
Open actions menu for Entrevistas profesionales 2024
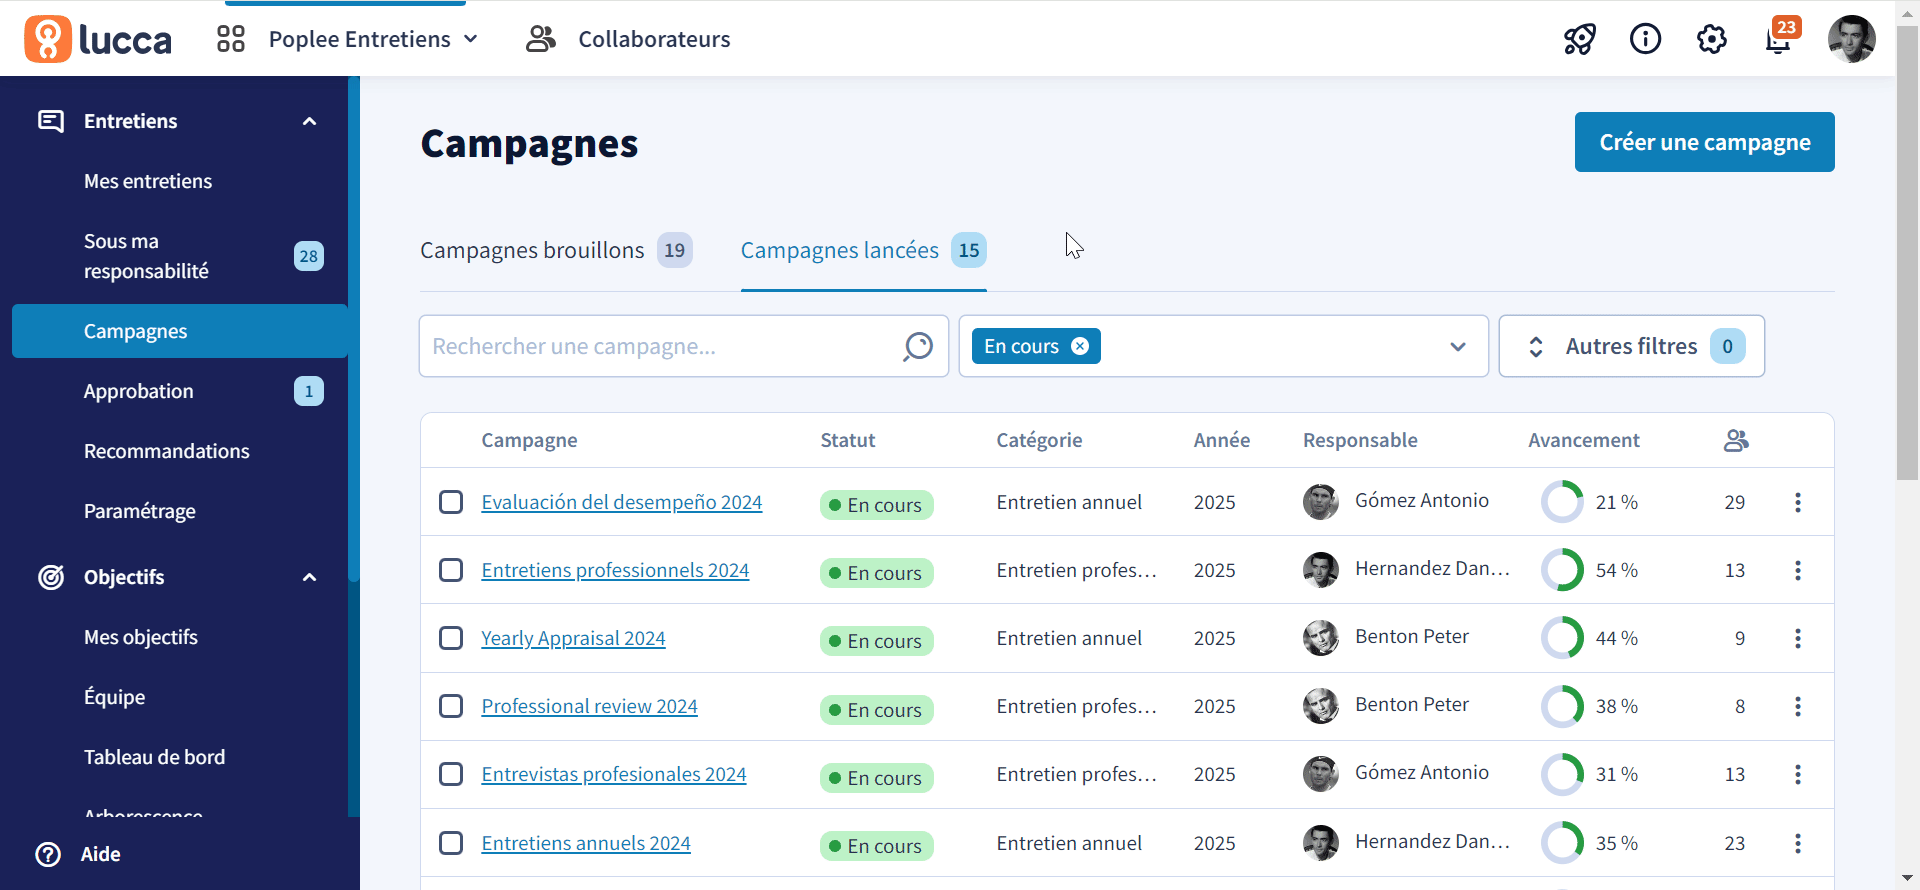pos(1798,774)
